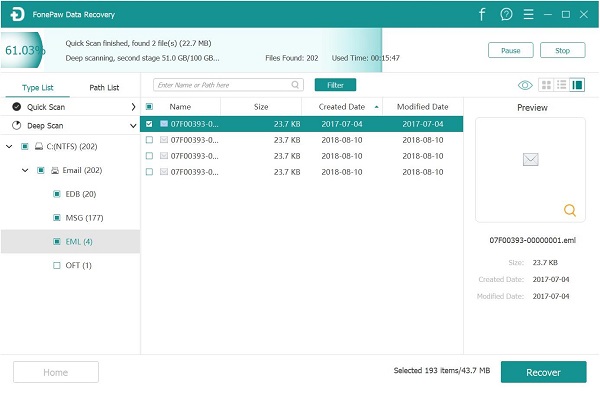Click the C: drive icon
This screenshot has height=394, width=600.
[x=39, y=146]
